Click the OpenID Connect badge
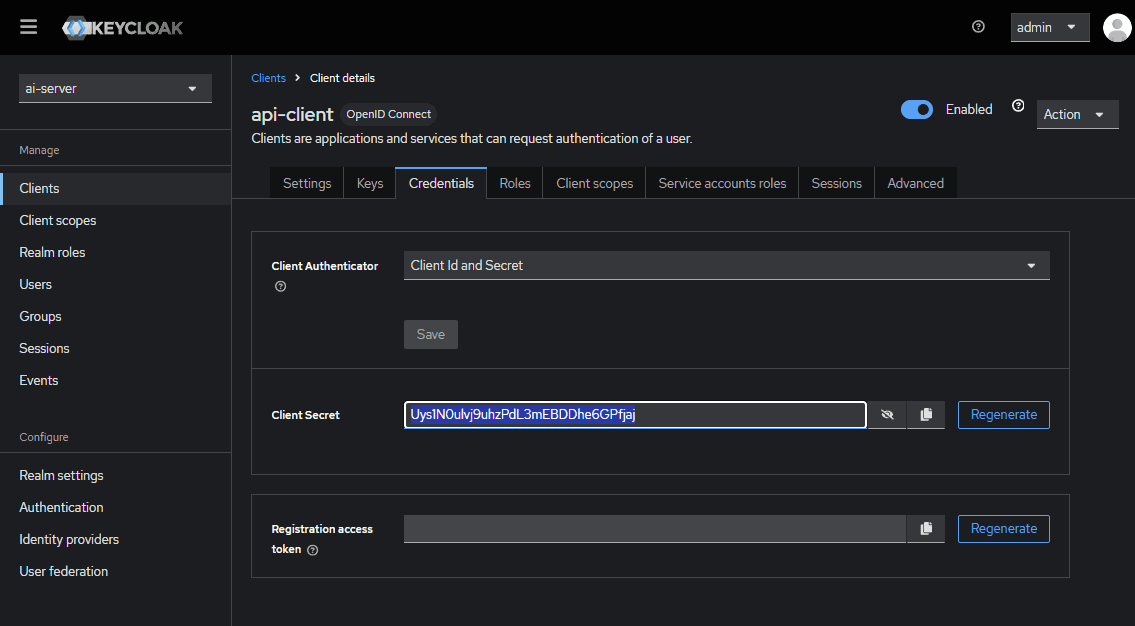The width and height of the screenshot is (1135, 626). click(x=389, y=114)
